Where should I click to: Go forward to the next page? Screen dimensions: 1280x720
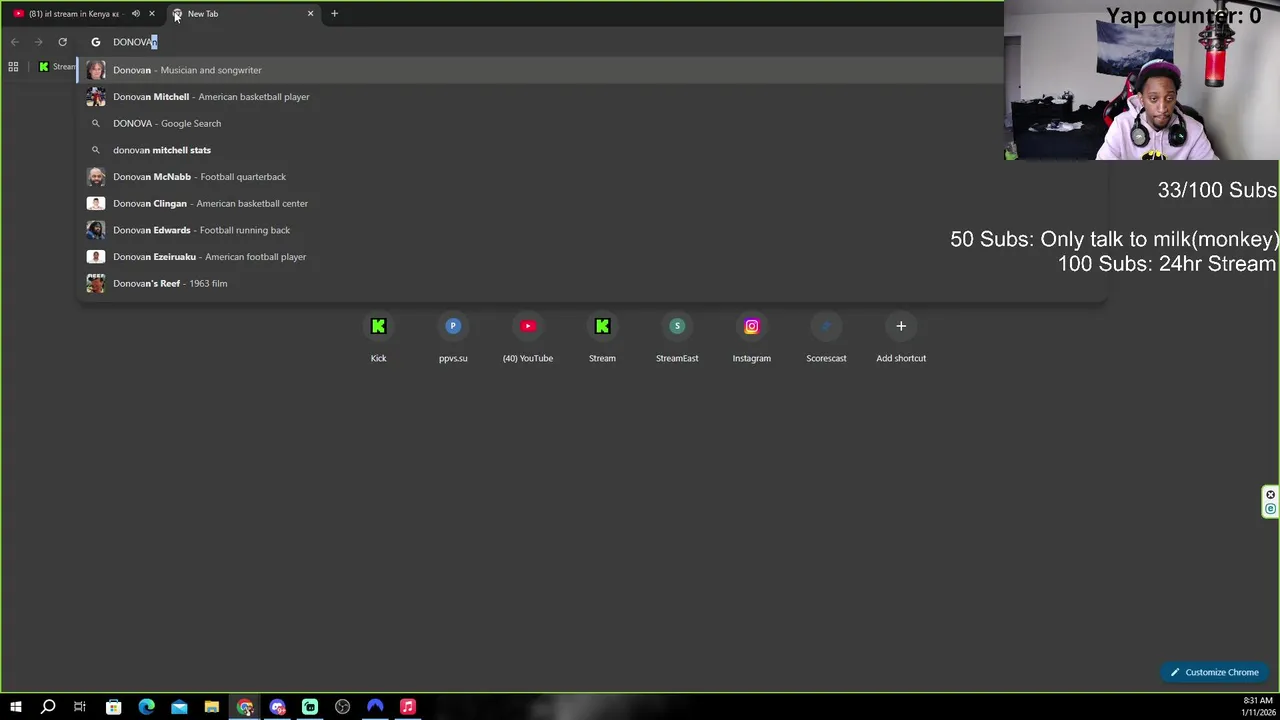[x=38, y=42]
